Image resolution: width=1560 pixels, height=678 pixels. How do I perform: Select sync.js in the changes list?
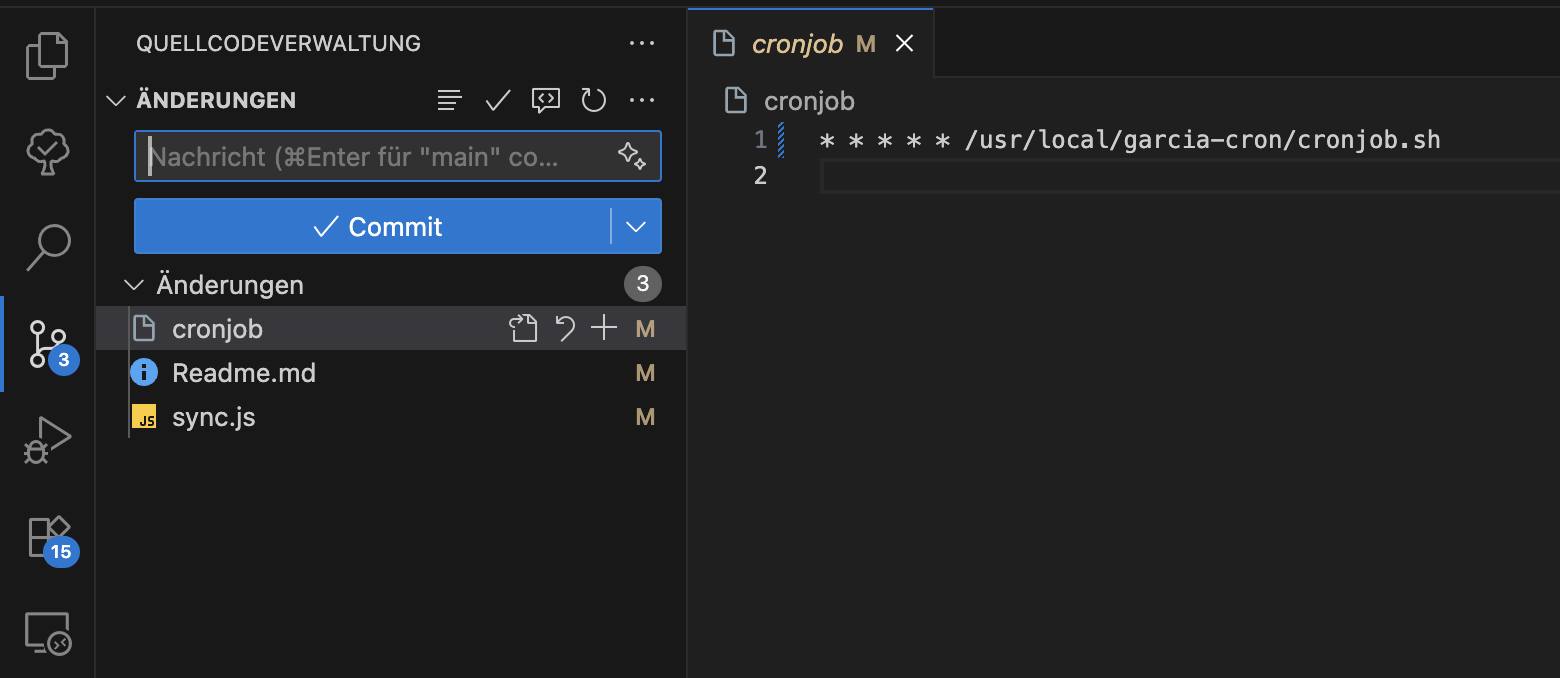[x=391, y=417]
